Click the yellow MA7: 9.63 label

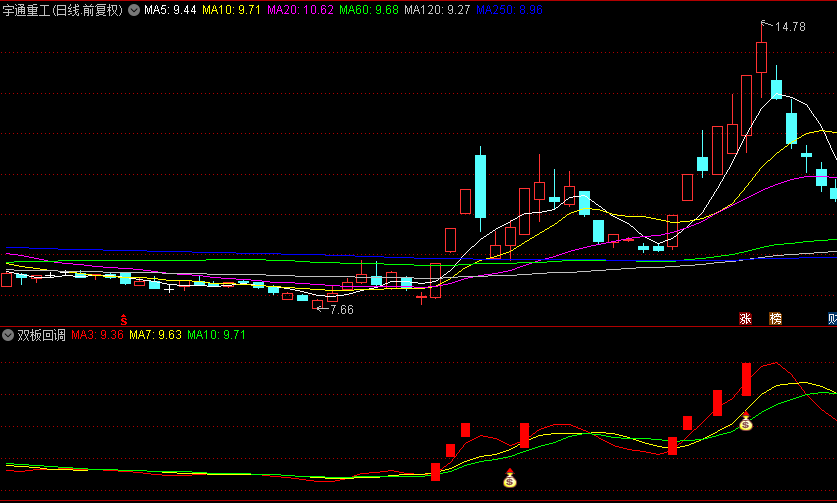tap(155, 335)
